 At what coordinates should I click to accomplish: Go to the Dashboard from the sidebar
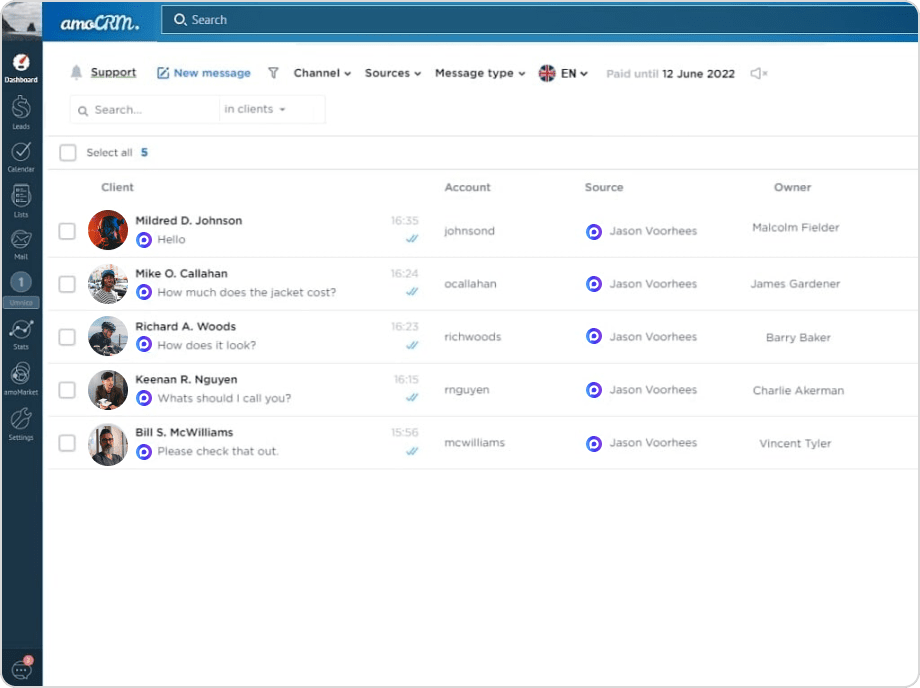[21, 63]
